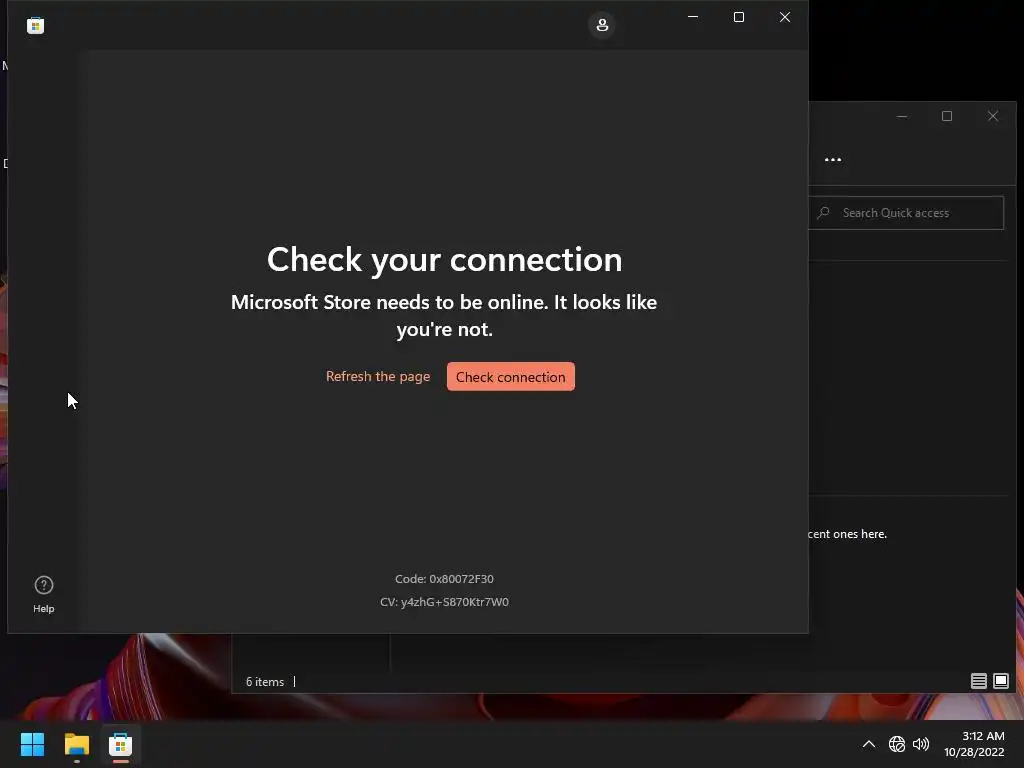Screen dimensions: 1024x768
Task: Click the Refresh the page link
Action: [377, 376]
